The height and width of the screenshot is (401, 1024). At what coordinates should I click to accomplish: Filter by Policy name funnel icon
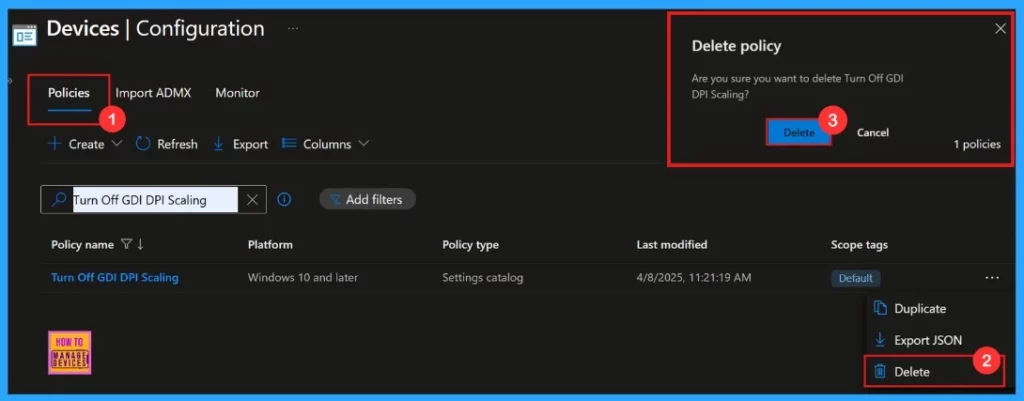[x=126, y=244]
